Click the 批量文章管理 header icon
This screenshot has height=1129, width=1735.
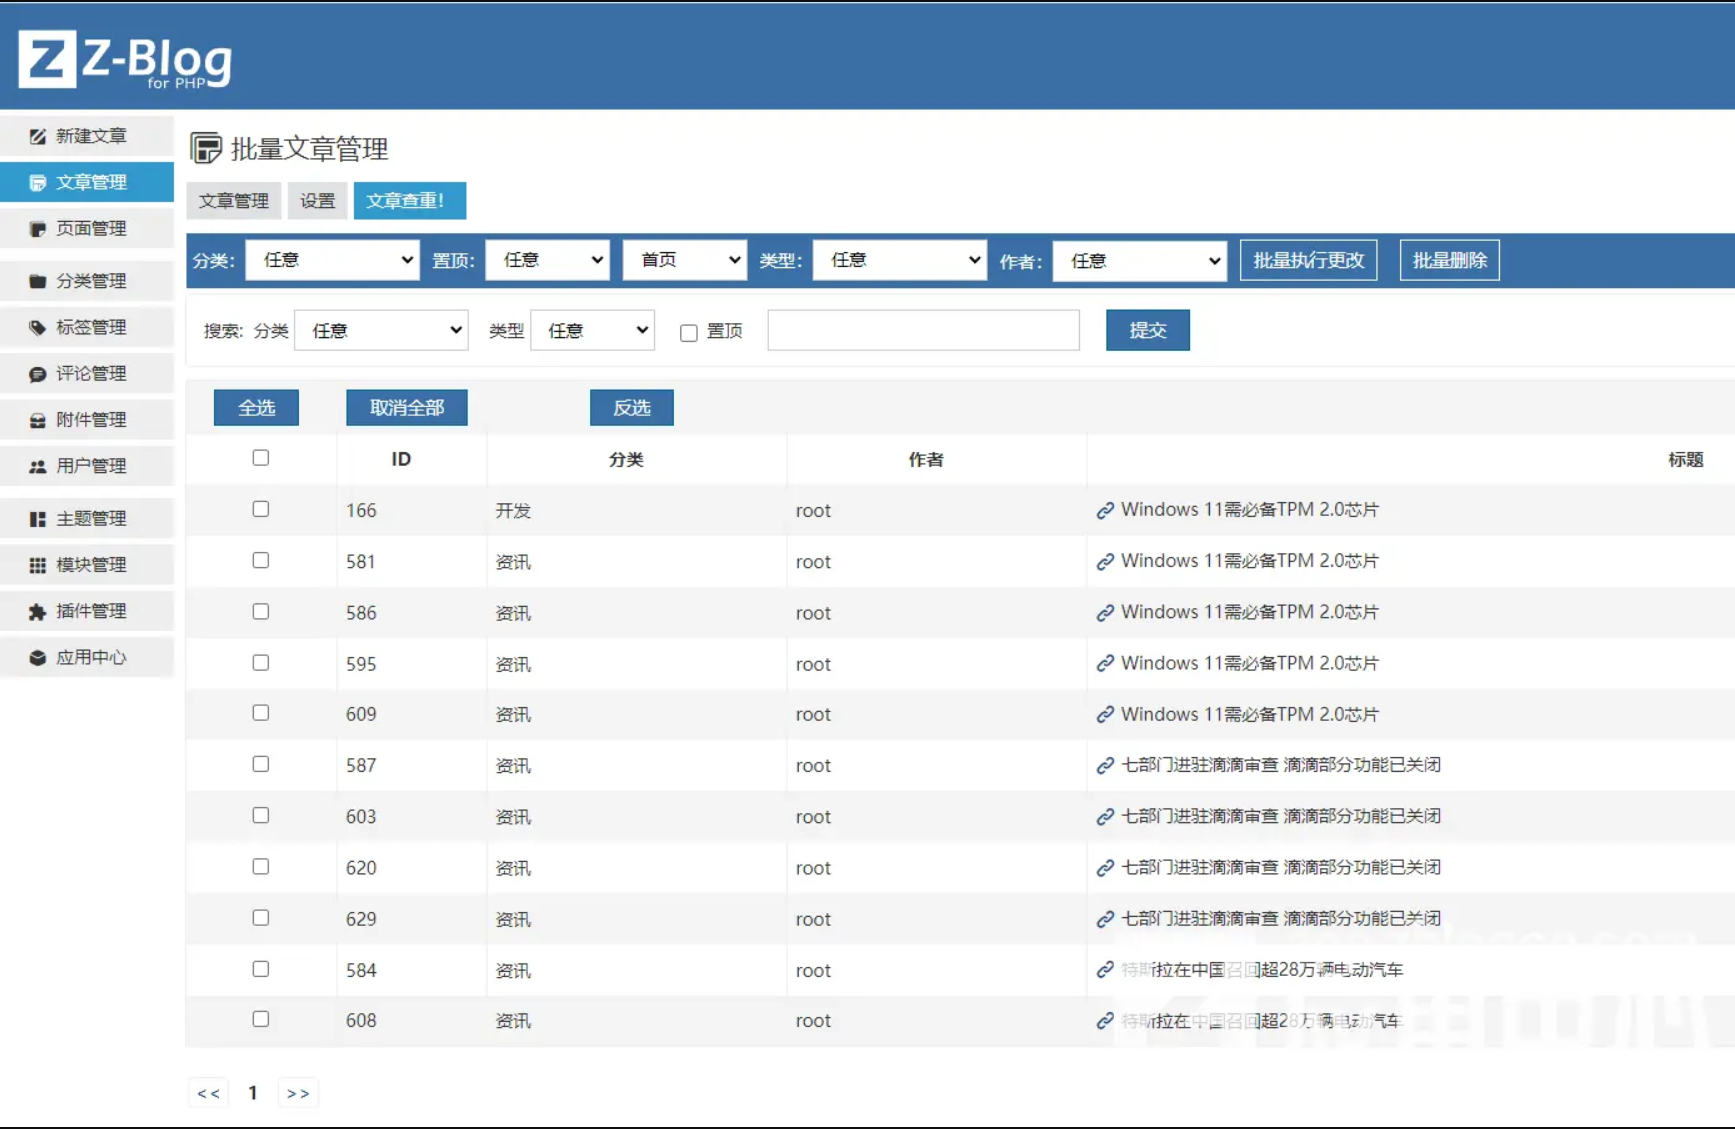206,148
